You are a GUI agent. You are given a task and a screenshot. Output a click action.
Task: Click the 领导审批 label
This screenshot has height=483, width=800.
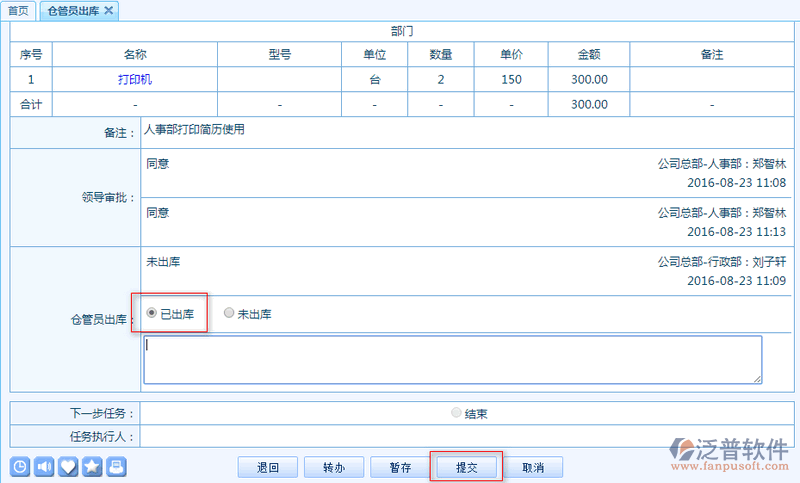tap(108, 197)
